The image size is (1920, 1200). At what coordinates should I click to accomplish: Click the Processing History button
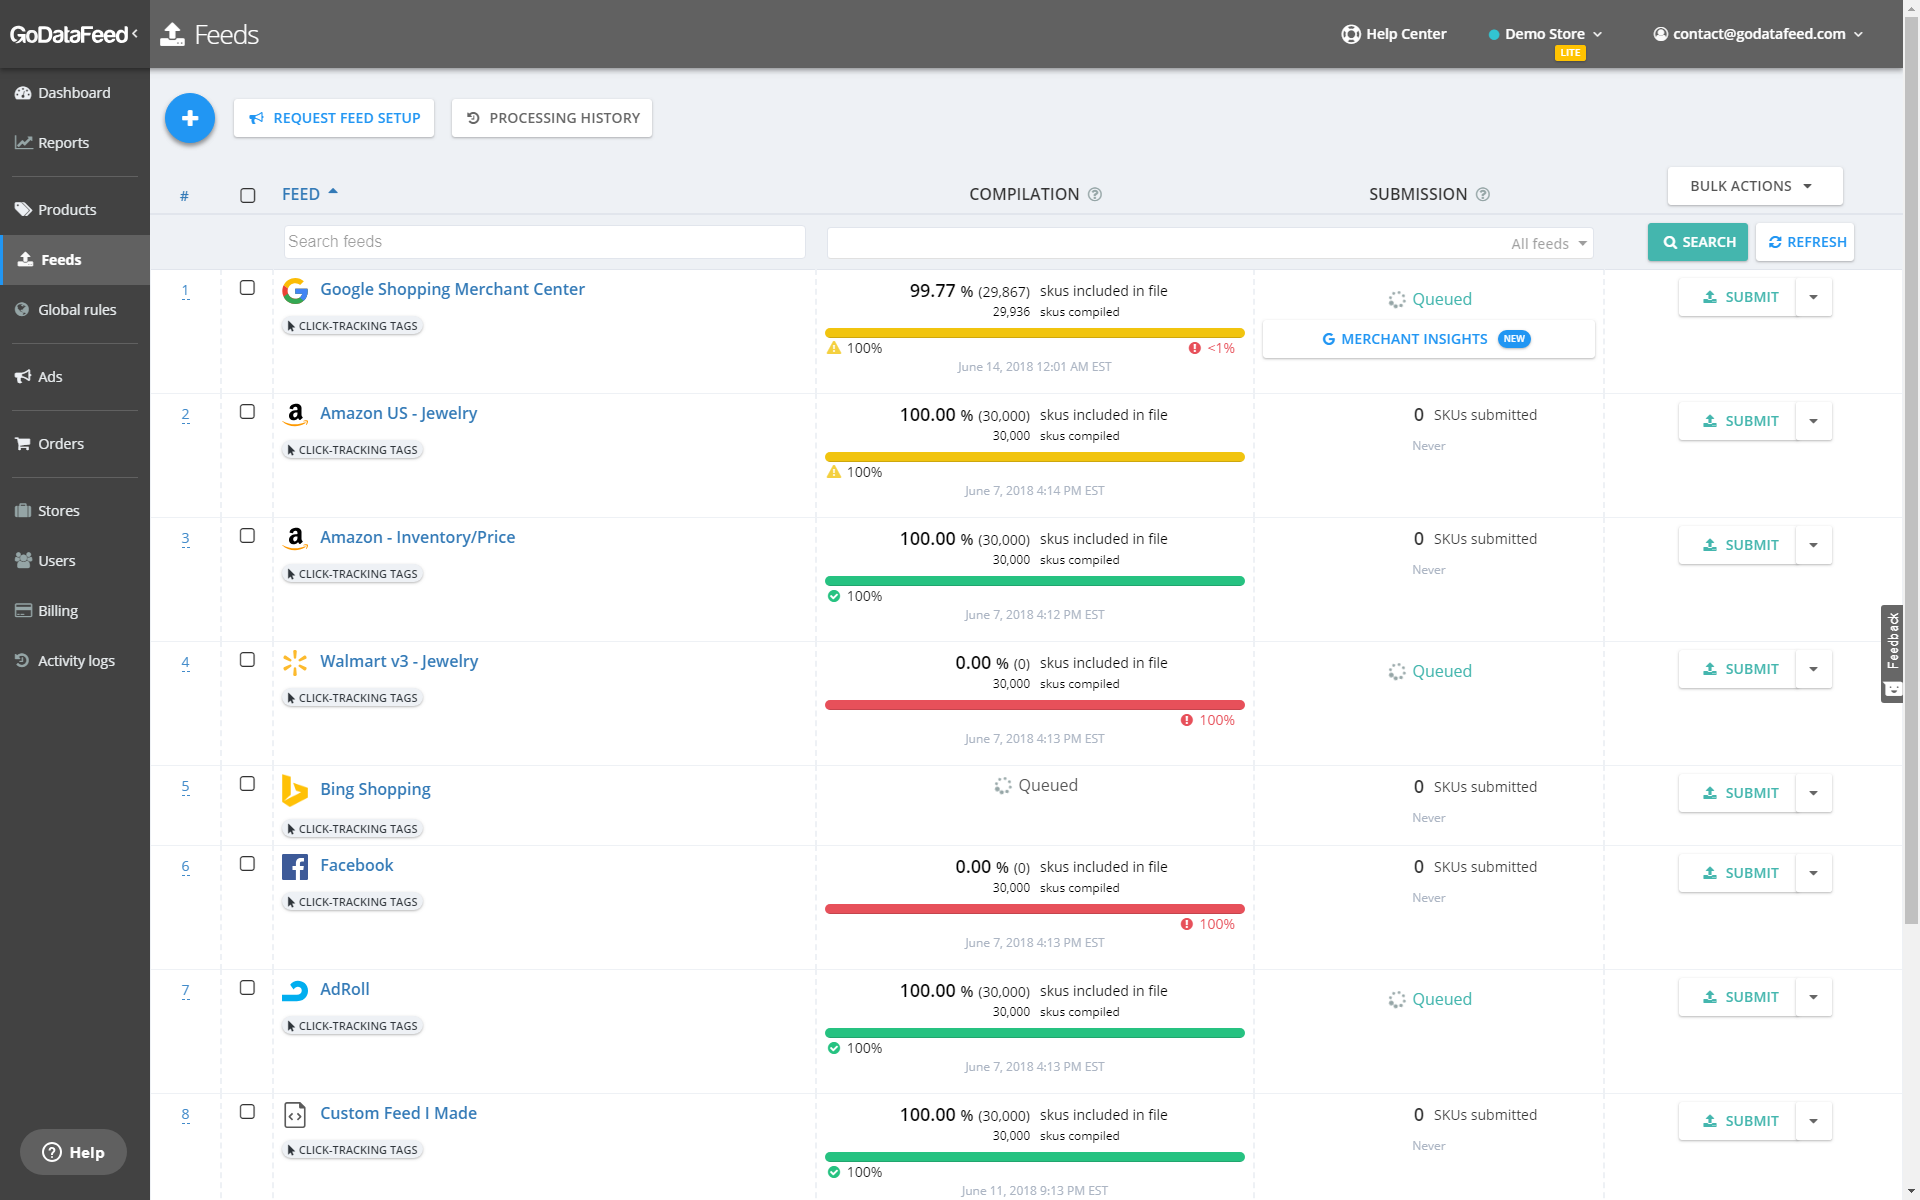(552, 118)
